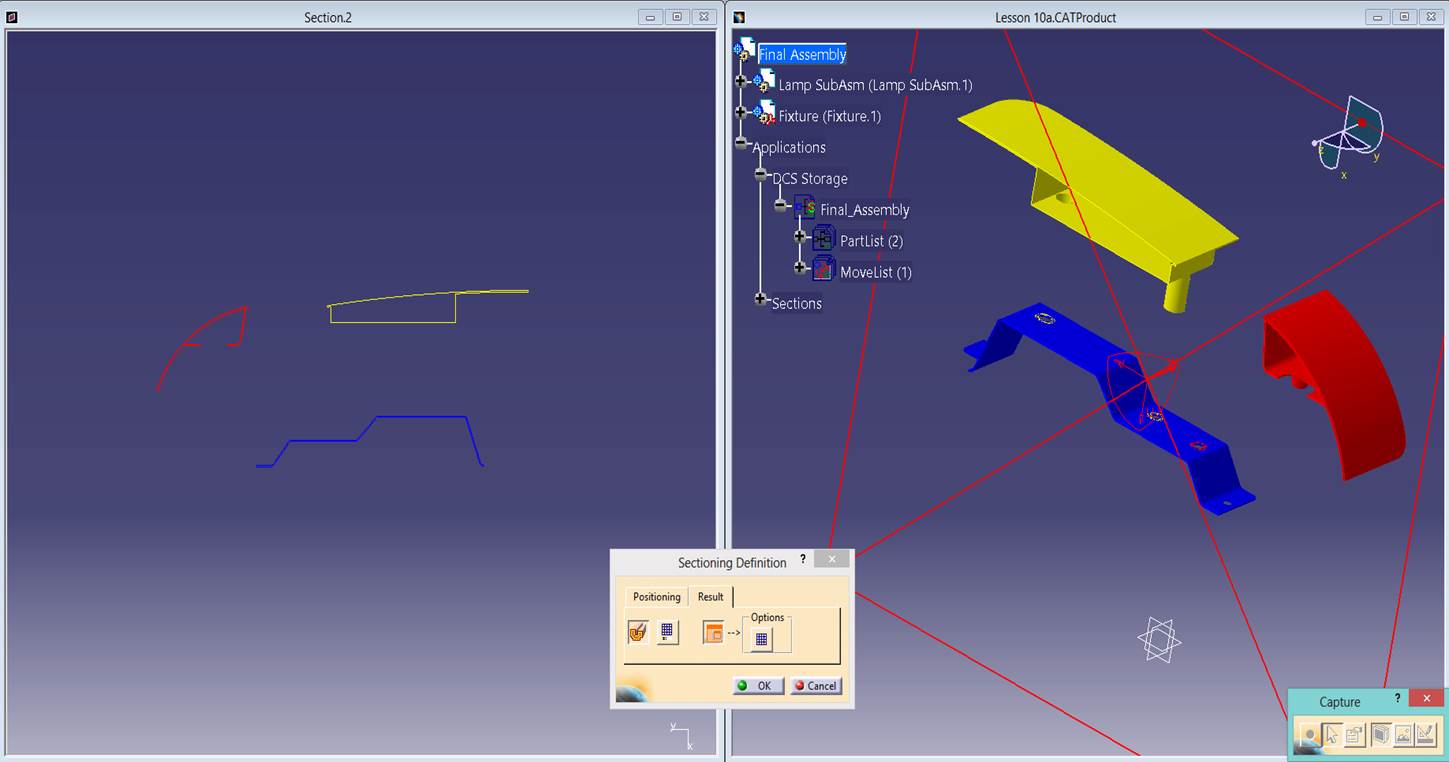
Task: Switch to the Positioning tab
Action: 656,596
